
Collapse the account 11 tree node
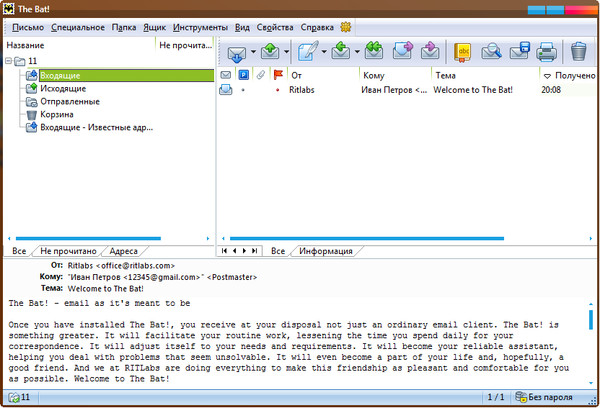tap(9, 60)
